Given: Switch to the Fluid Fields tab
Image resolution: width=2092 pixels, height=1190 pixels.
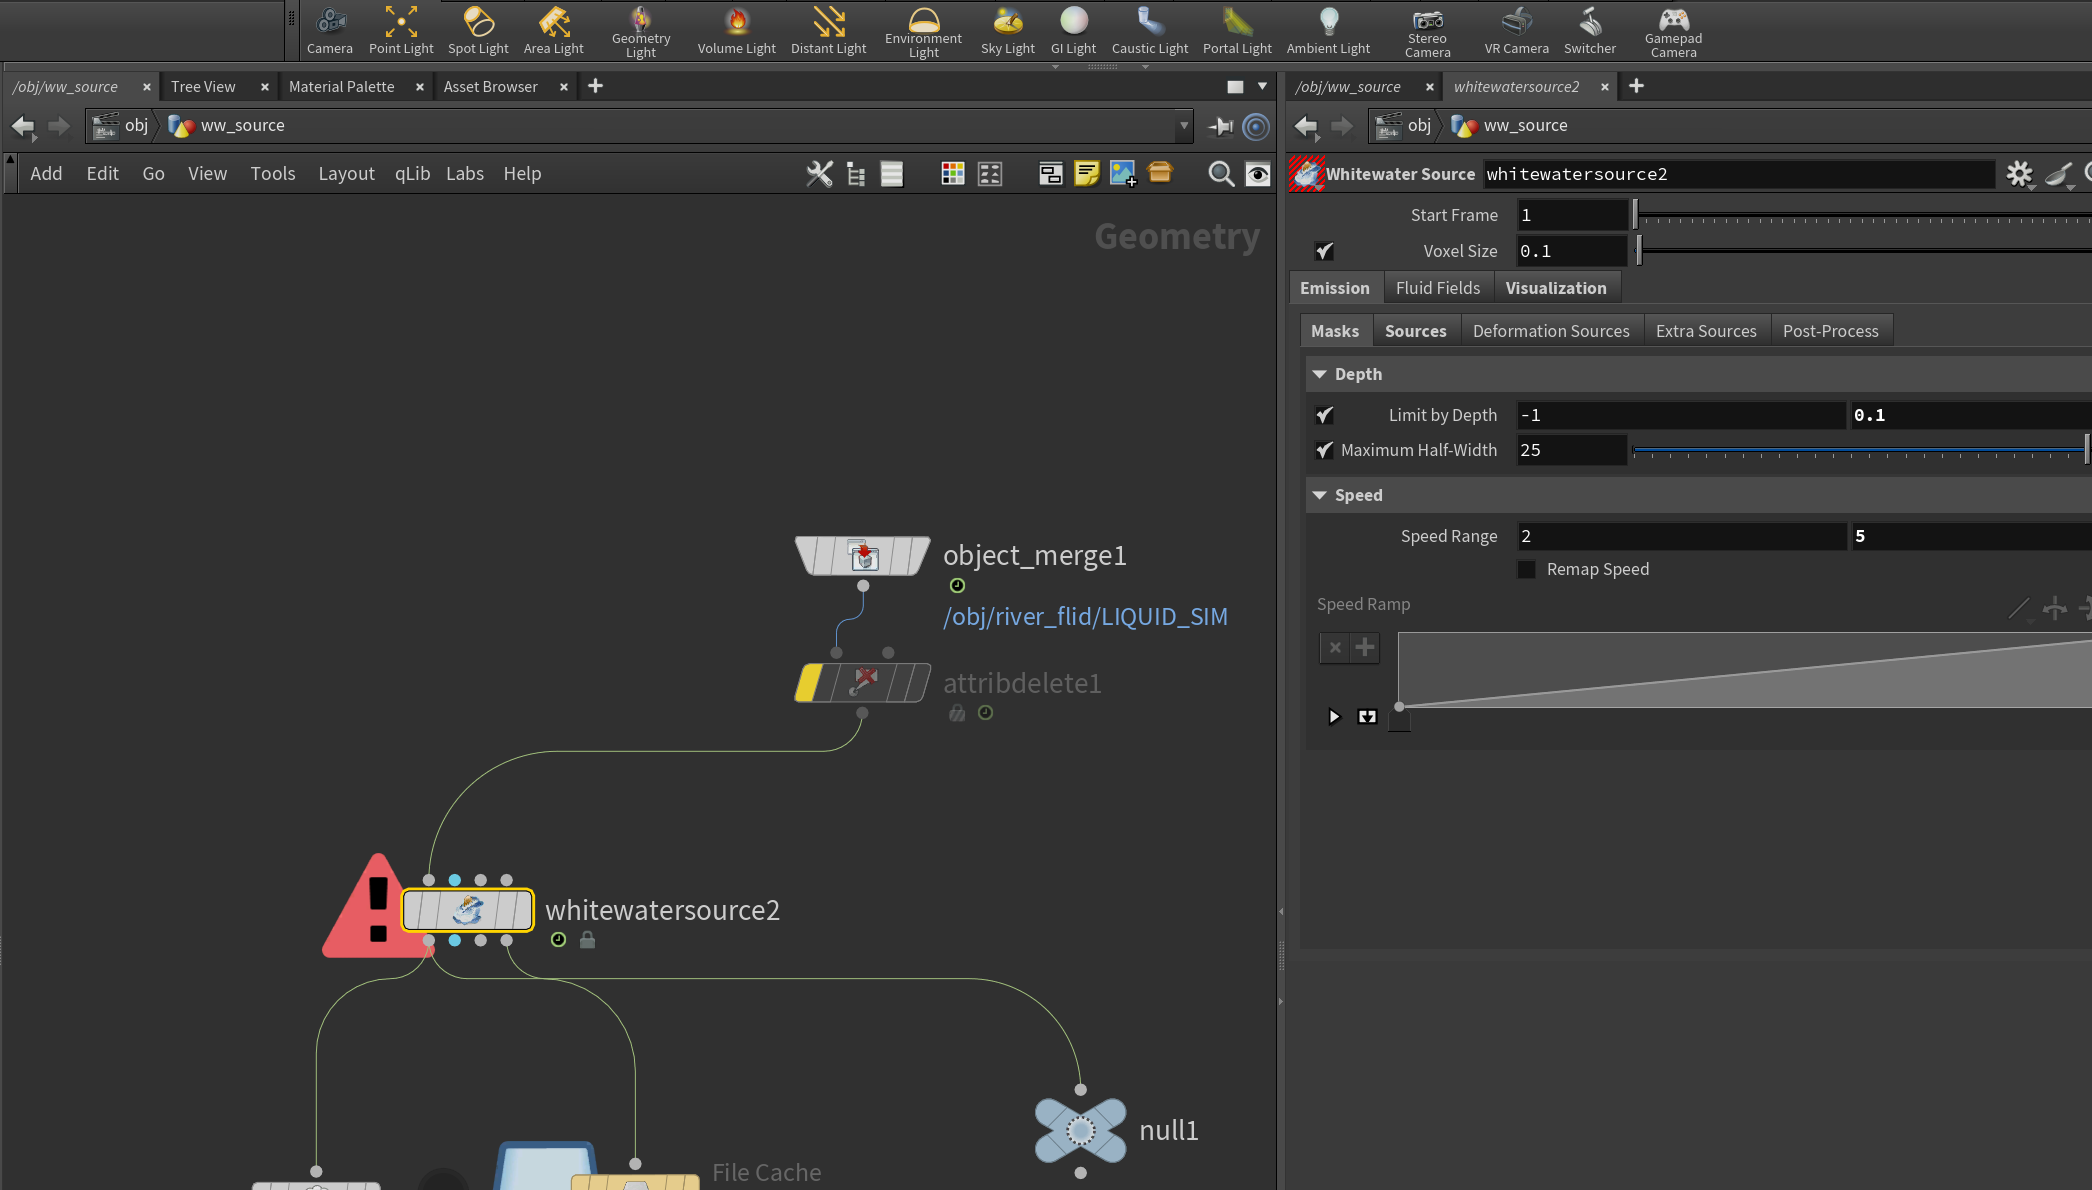Looking at the screenshot, I should tap(1437, 288).
